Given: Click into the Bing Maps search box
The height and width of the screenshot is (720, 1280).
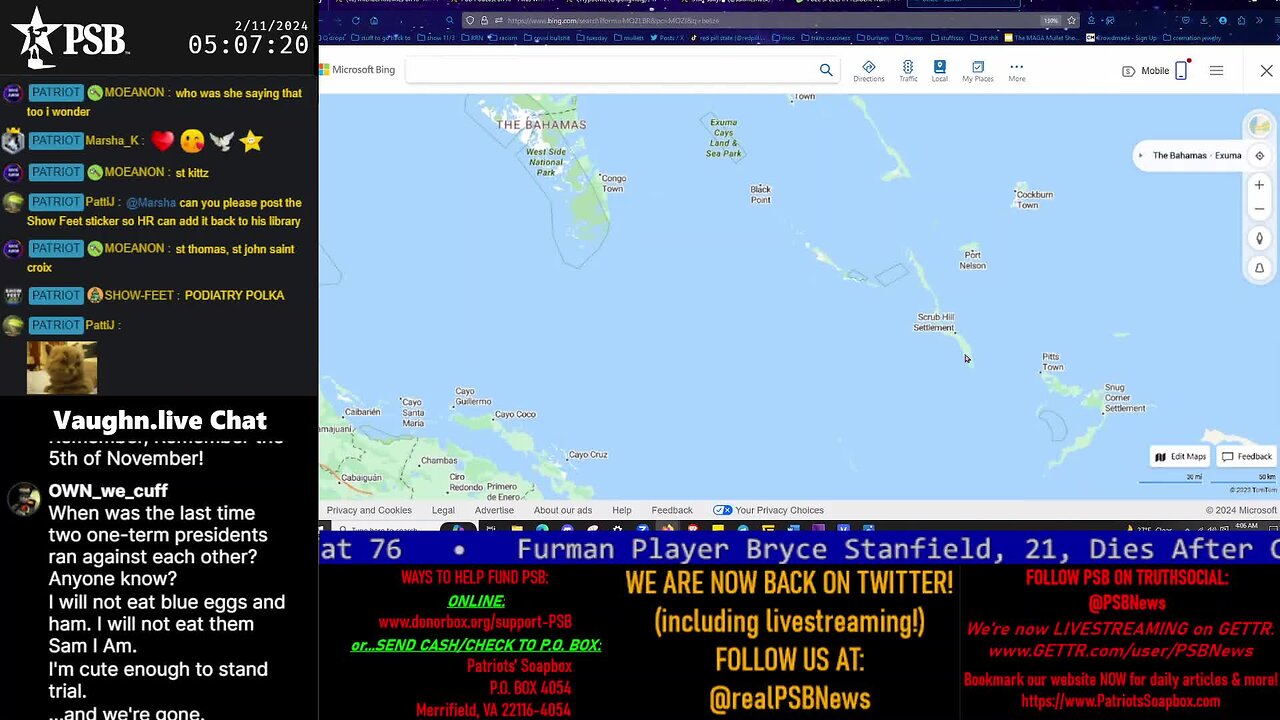Looking at the screenshot, I should (610, 70).
